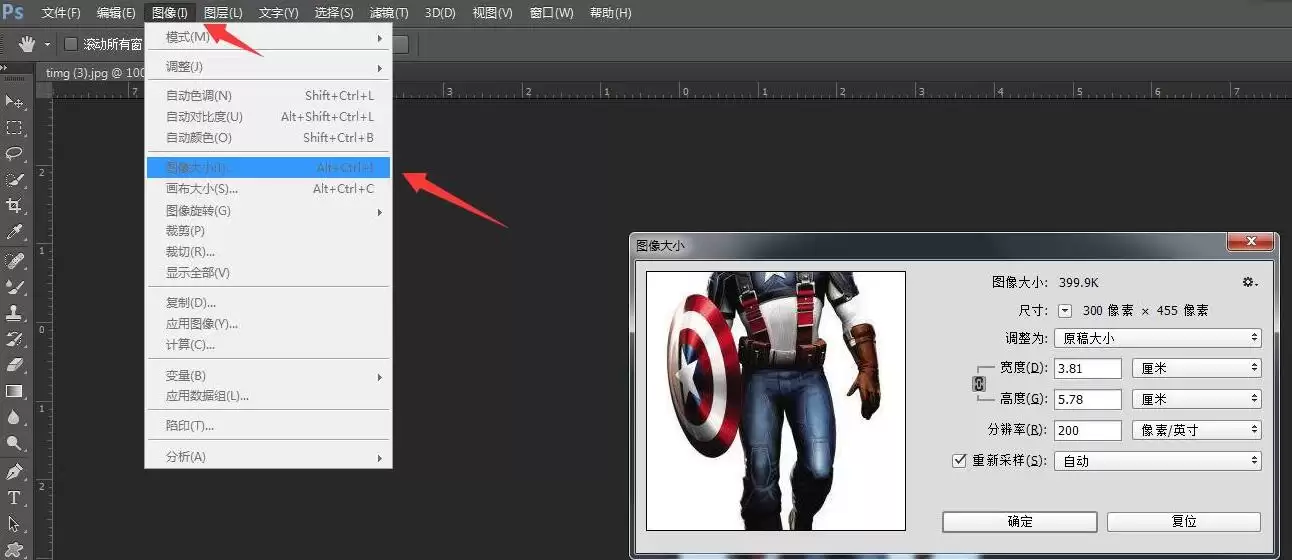
Task: Select the Crop tool
Action: click(14, 206)
